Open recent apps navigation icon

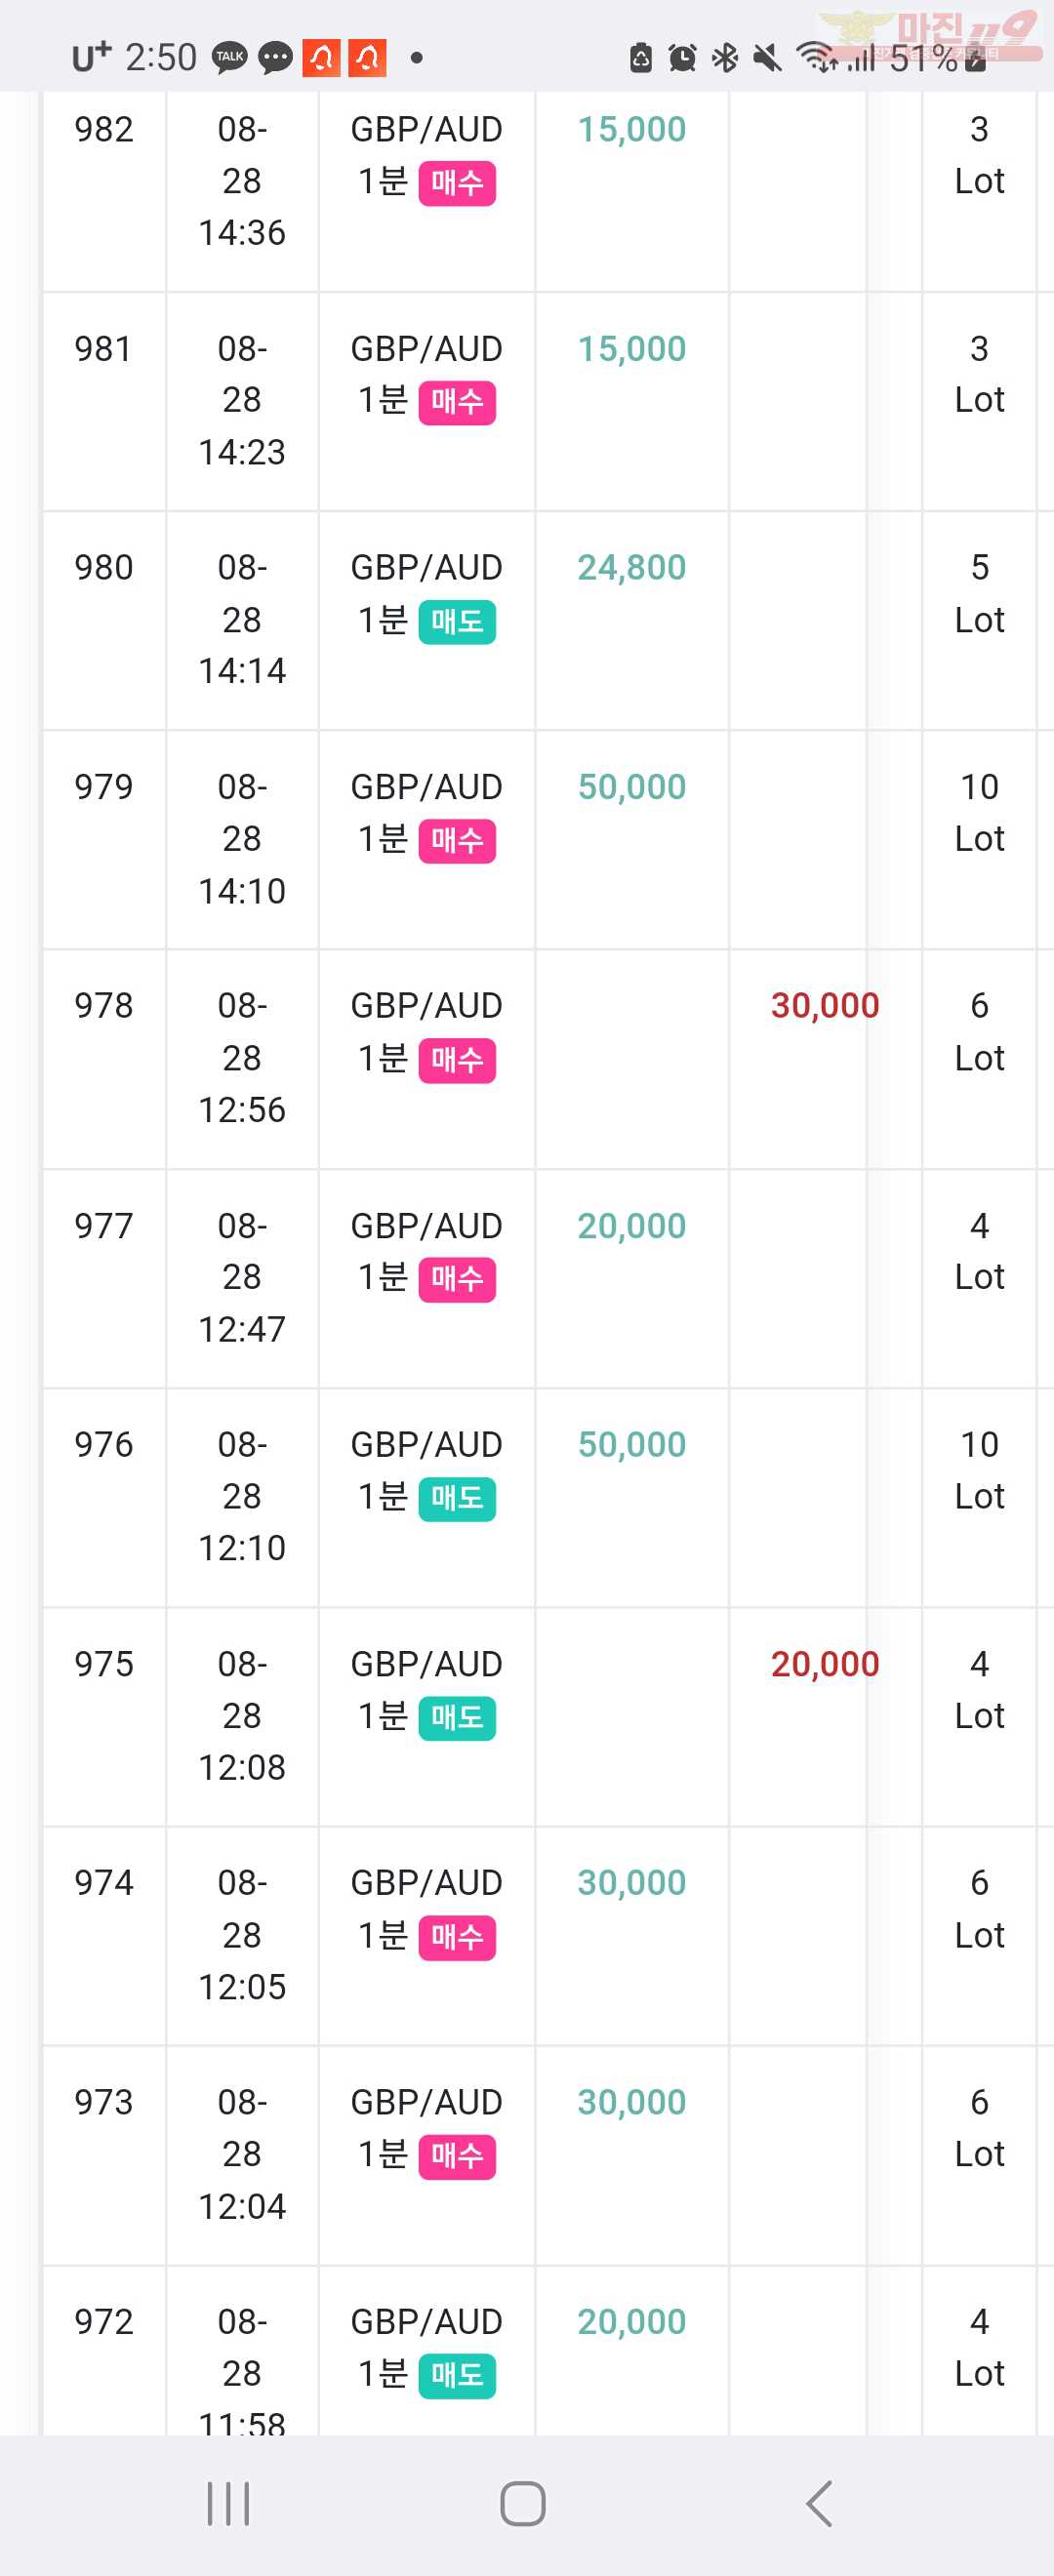[228, 2504]
